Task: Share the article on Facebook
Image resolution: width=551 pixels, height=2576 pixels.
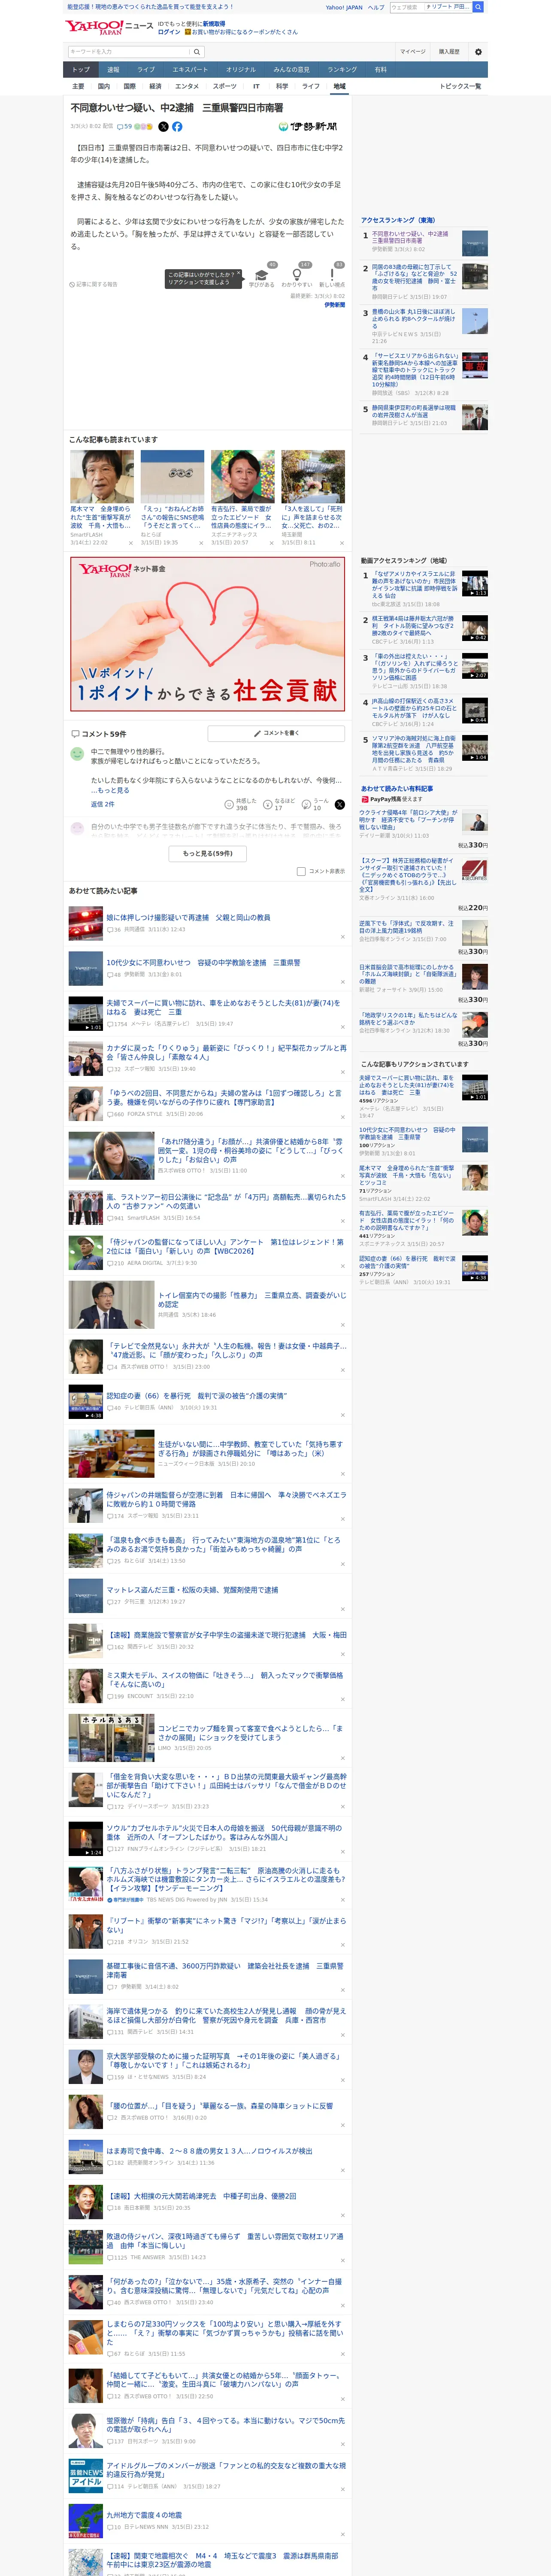Action: [x=177, y=127]
